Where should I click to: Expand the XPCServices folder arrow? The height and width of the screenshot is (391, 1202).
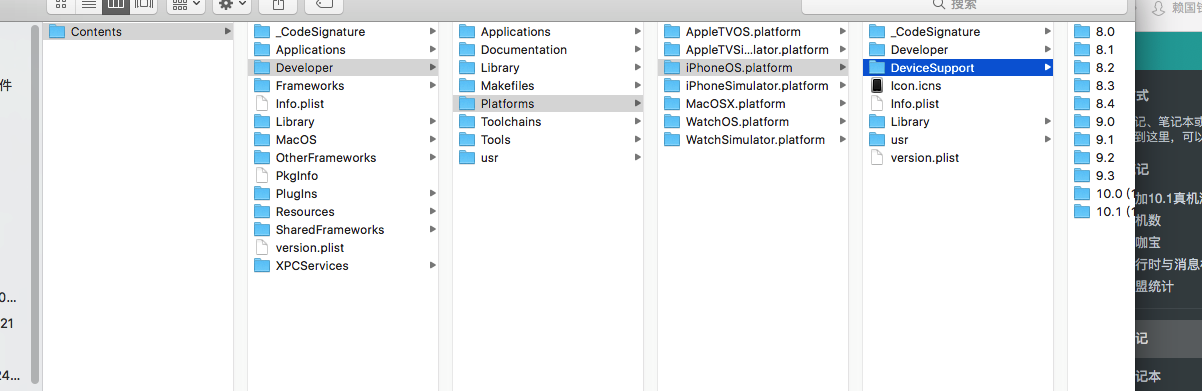click(433, 266)
